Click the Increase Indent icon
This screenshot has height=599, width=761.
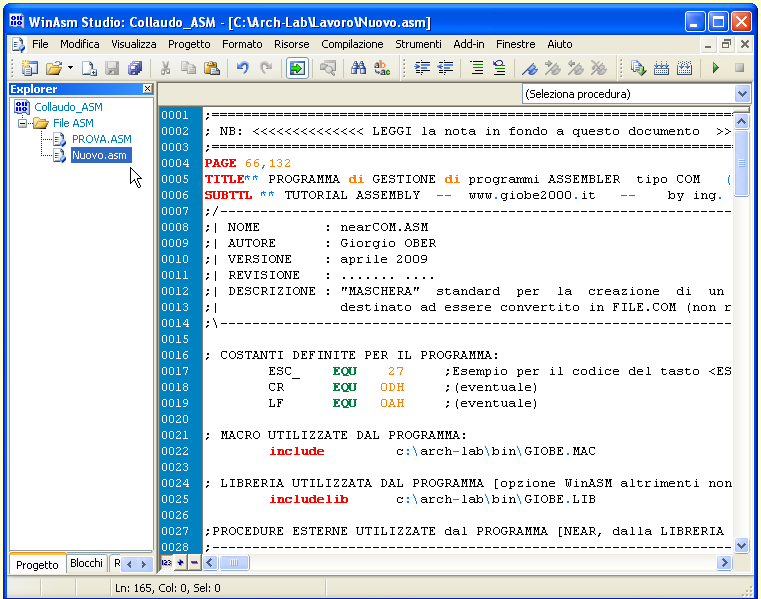(422, 68)
